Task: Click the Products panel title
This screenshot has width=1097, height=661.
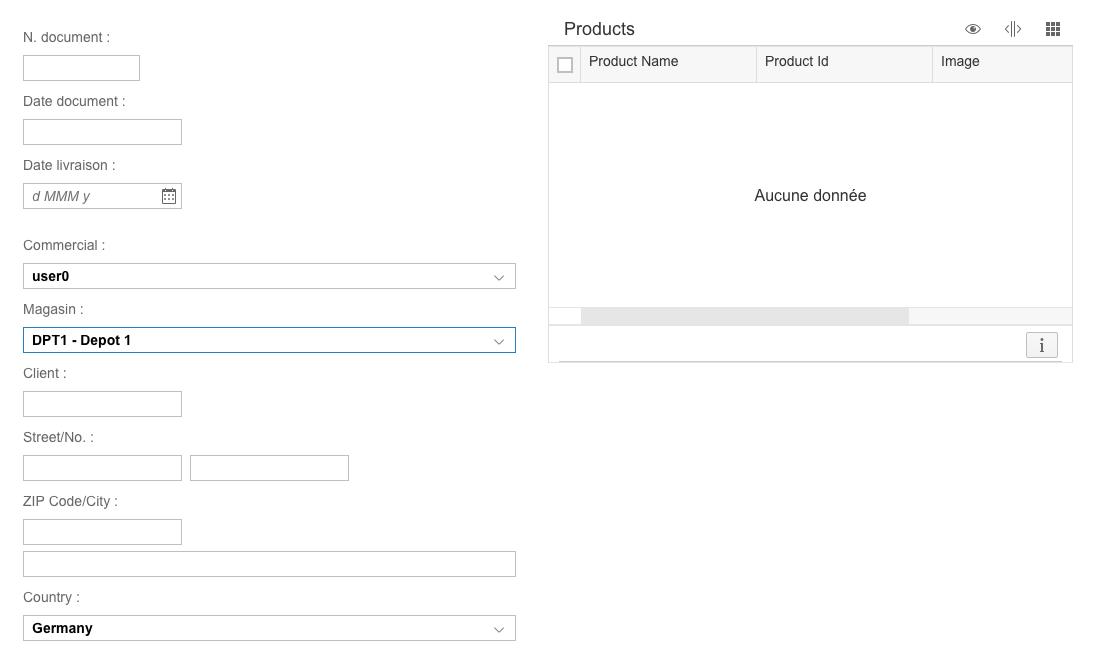Action: (598, 29)
